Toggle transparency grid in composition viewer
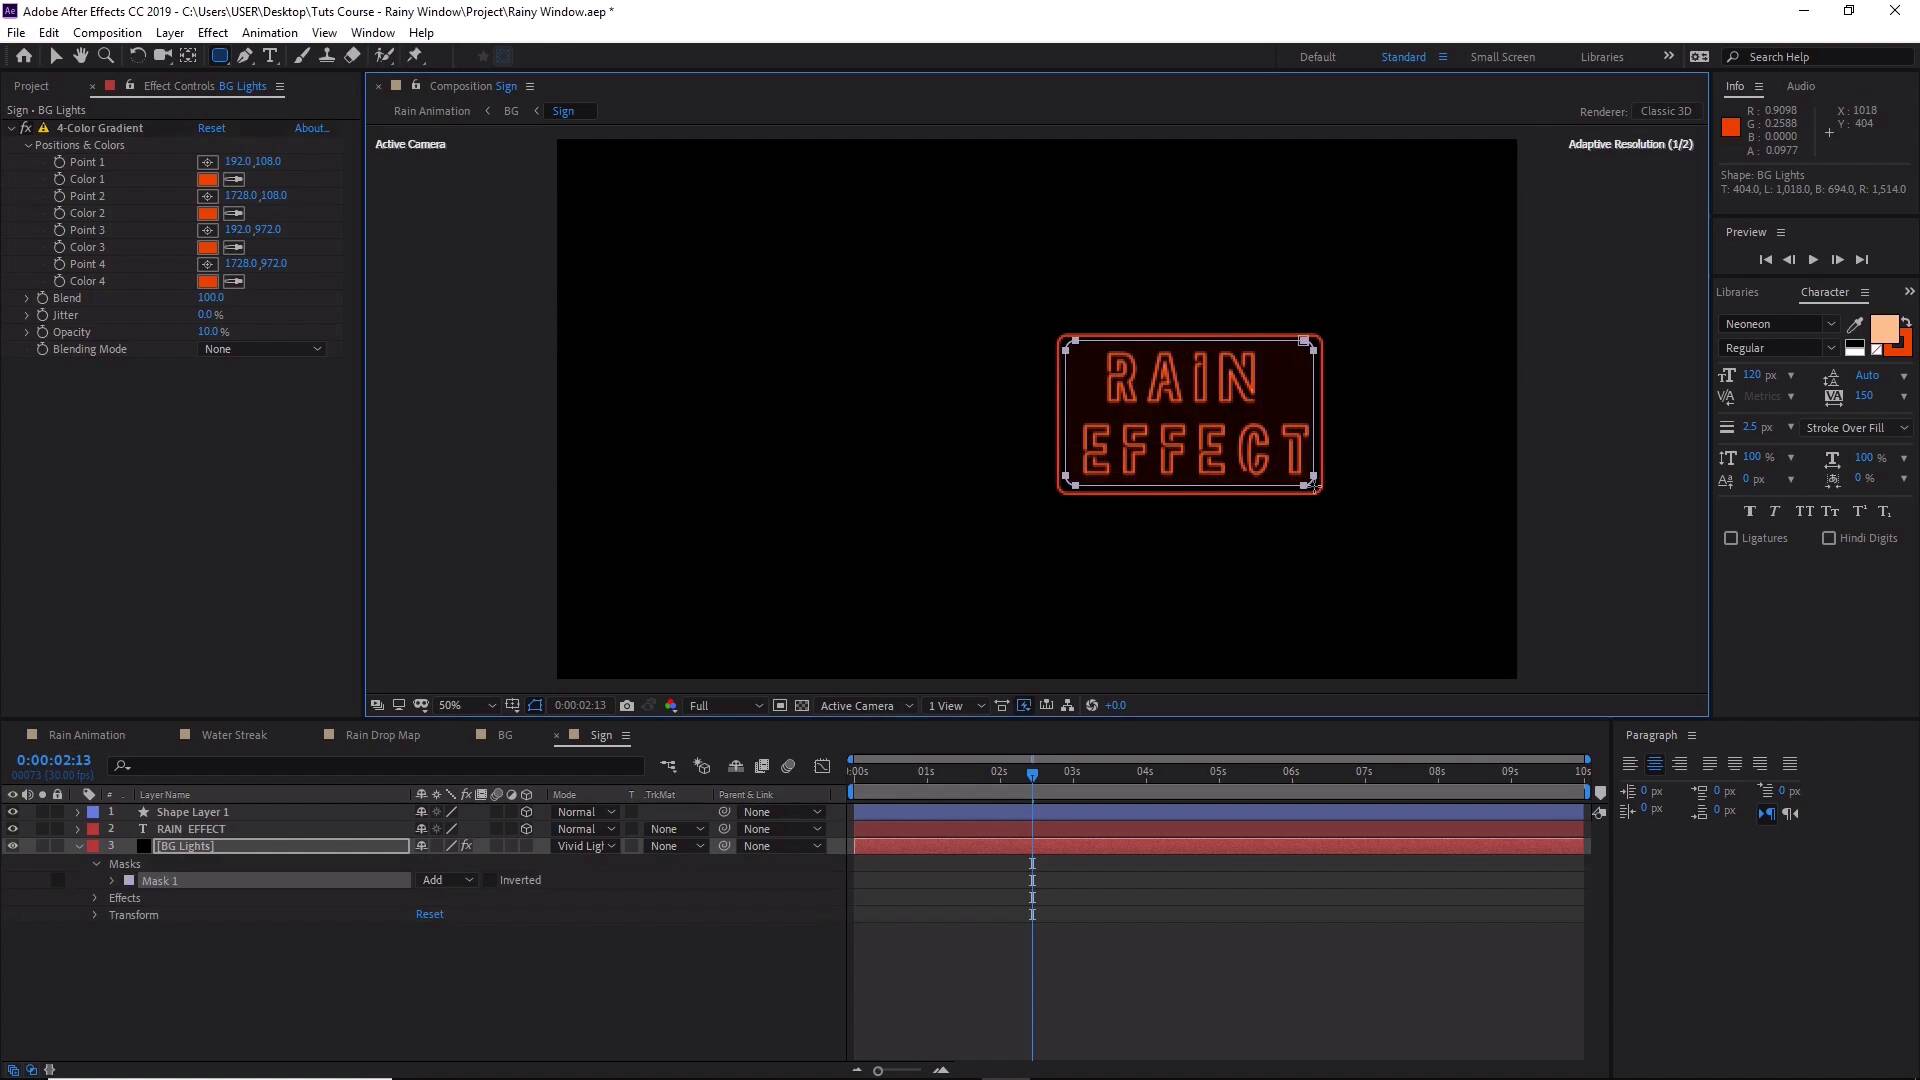1920x1080 pixels. (802, 706)
